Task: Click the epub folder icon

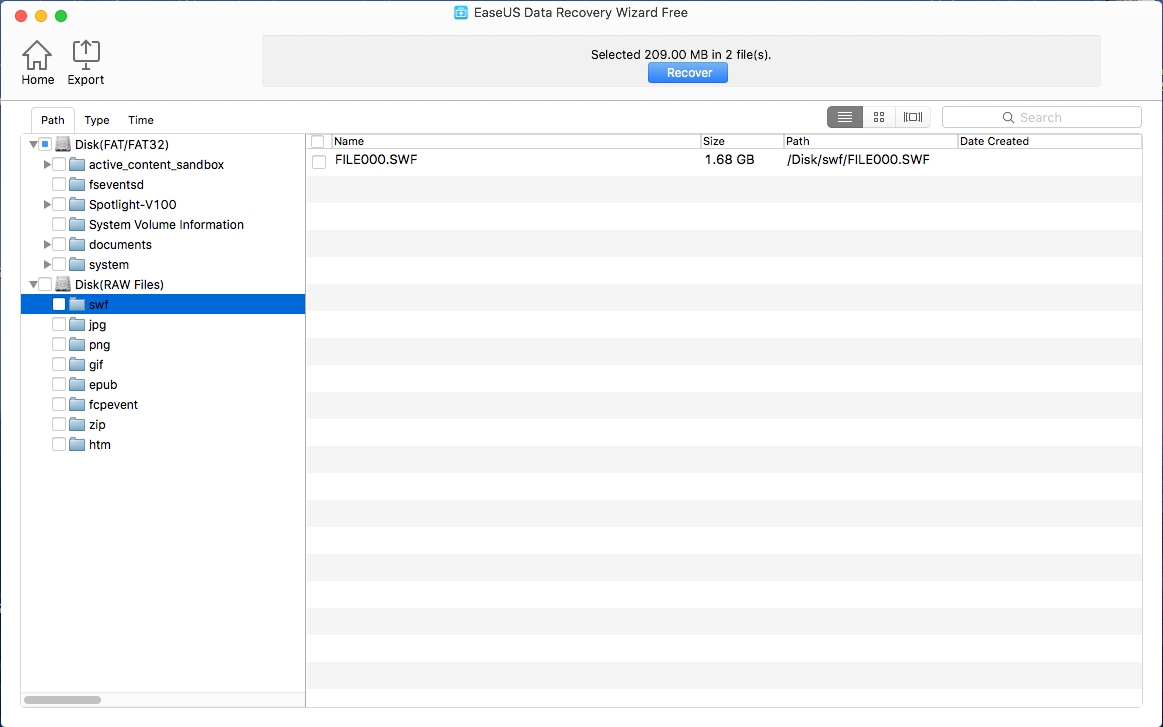Action: click(x=77, y=384)
